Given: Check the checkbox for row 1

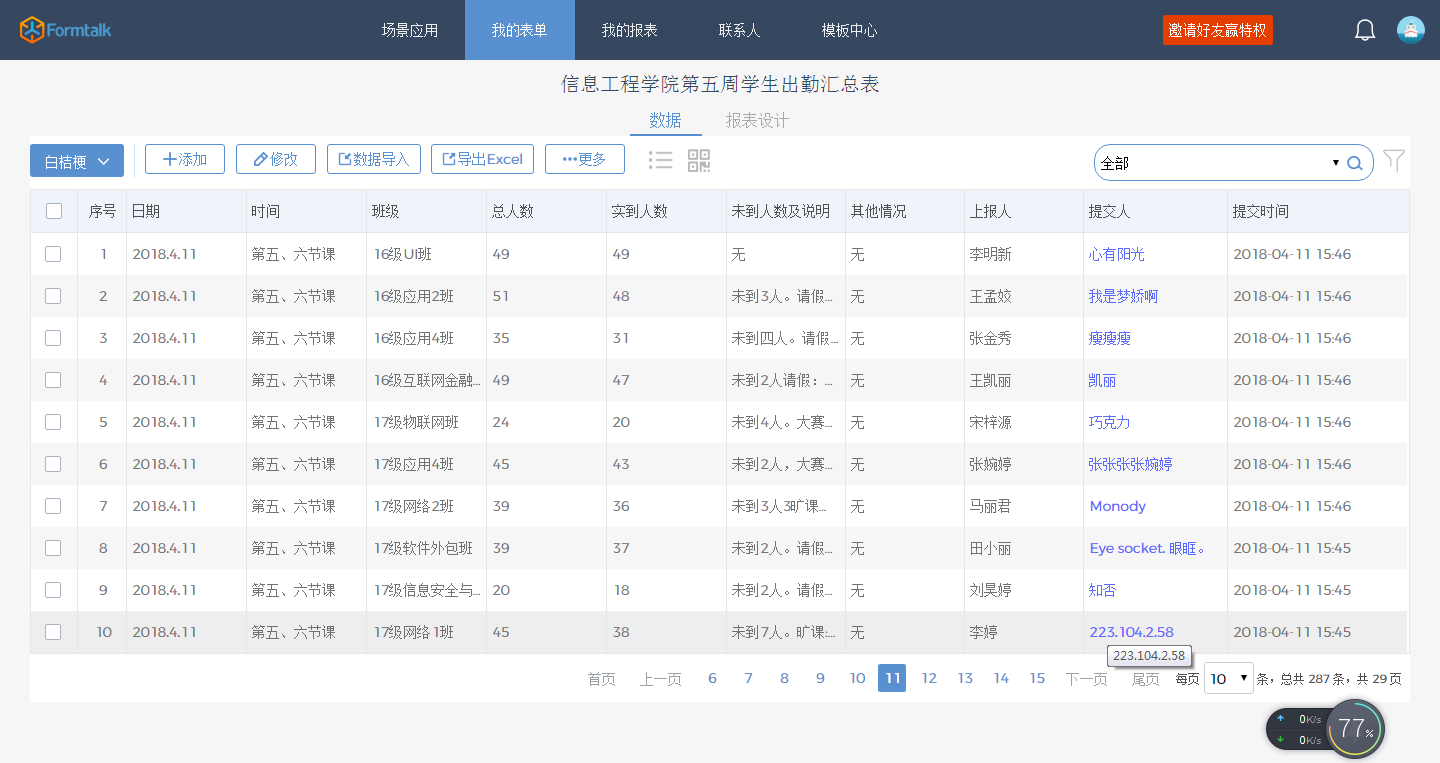Looking at the screenshot, I should pos(54,254).
